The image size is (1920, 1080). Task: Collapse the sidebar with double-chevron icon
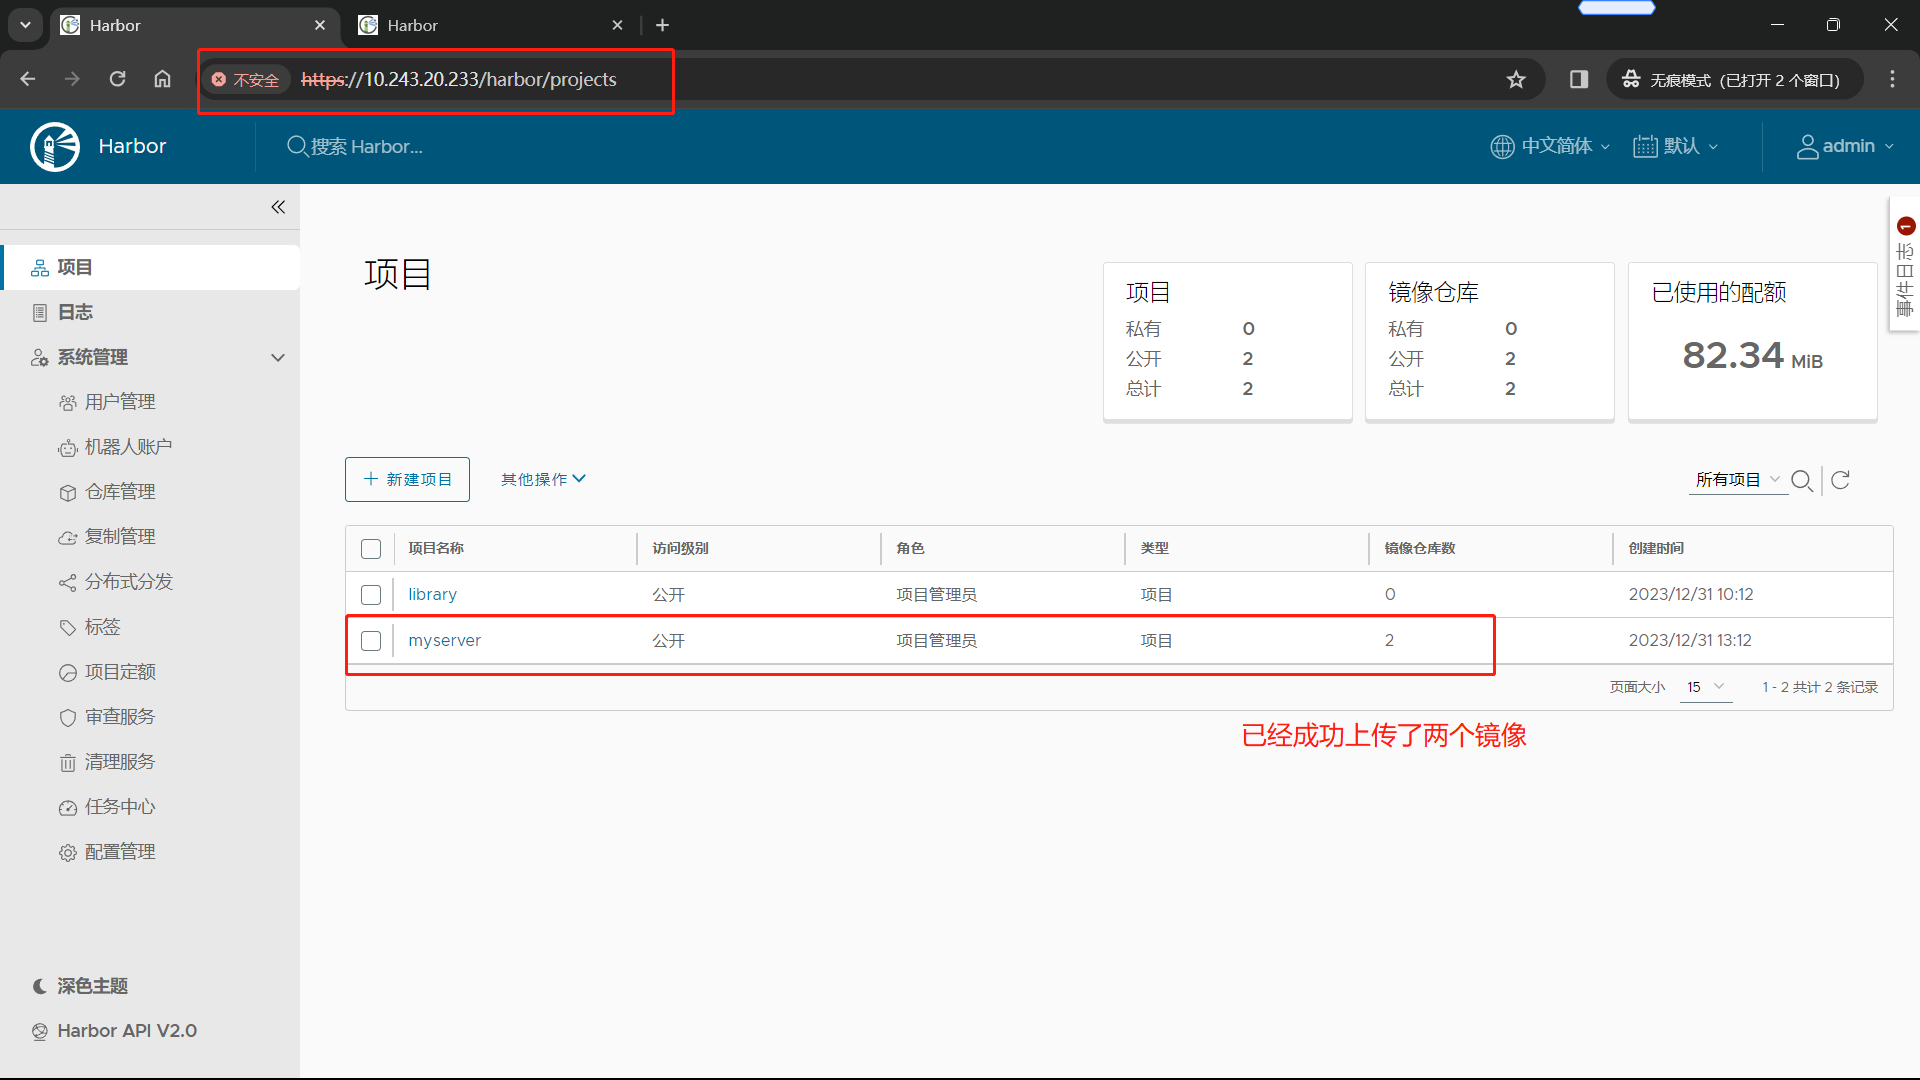[278, 207]
